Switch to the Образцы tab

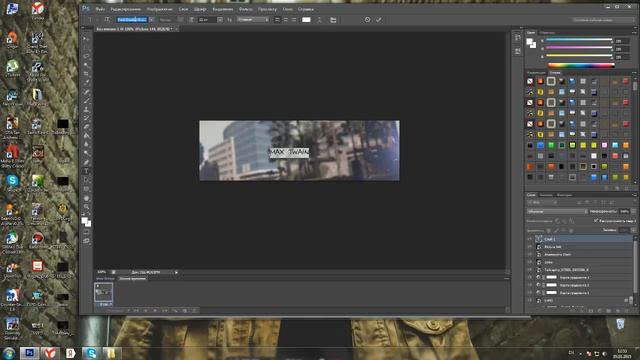[x=547, y=33]
